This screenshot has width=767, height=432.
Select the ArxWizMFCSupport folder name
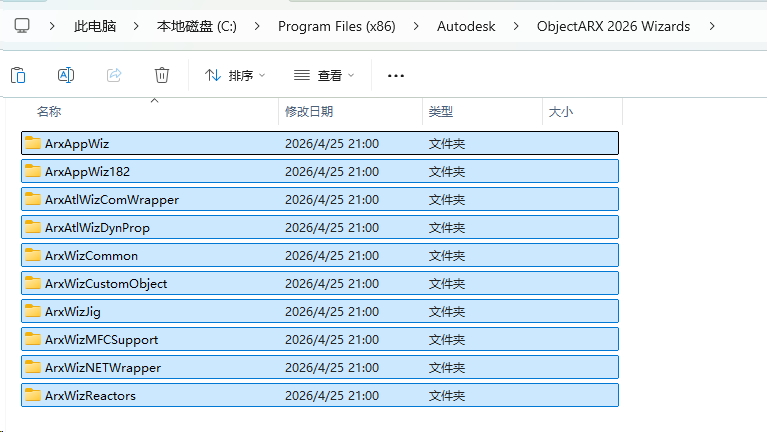click(102, 340)
